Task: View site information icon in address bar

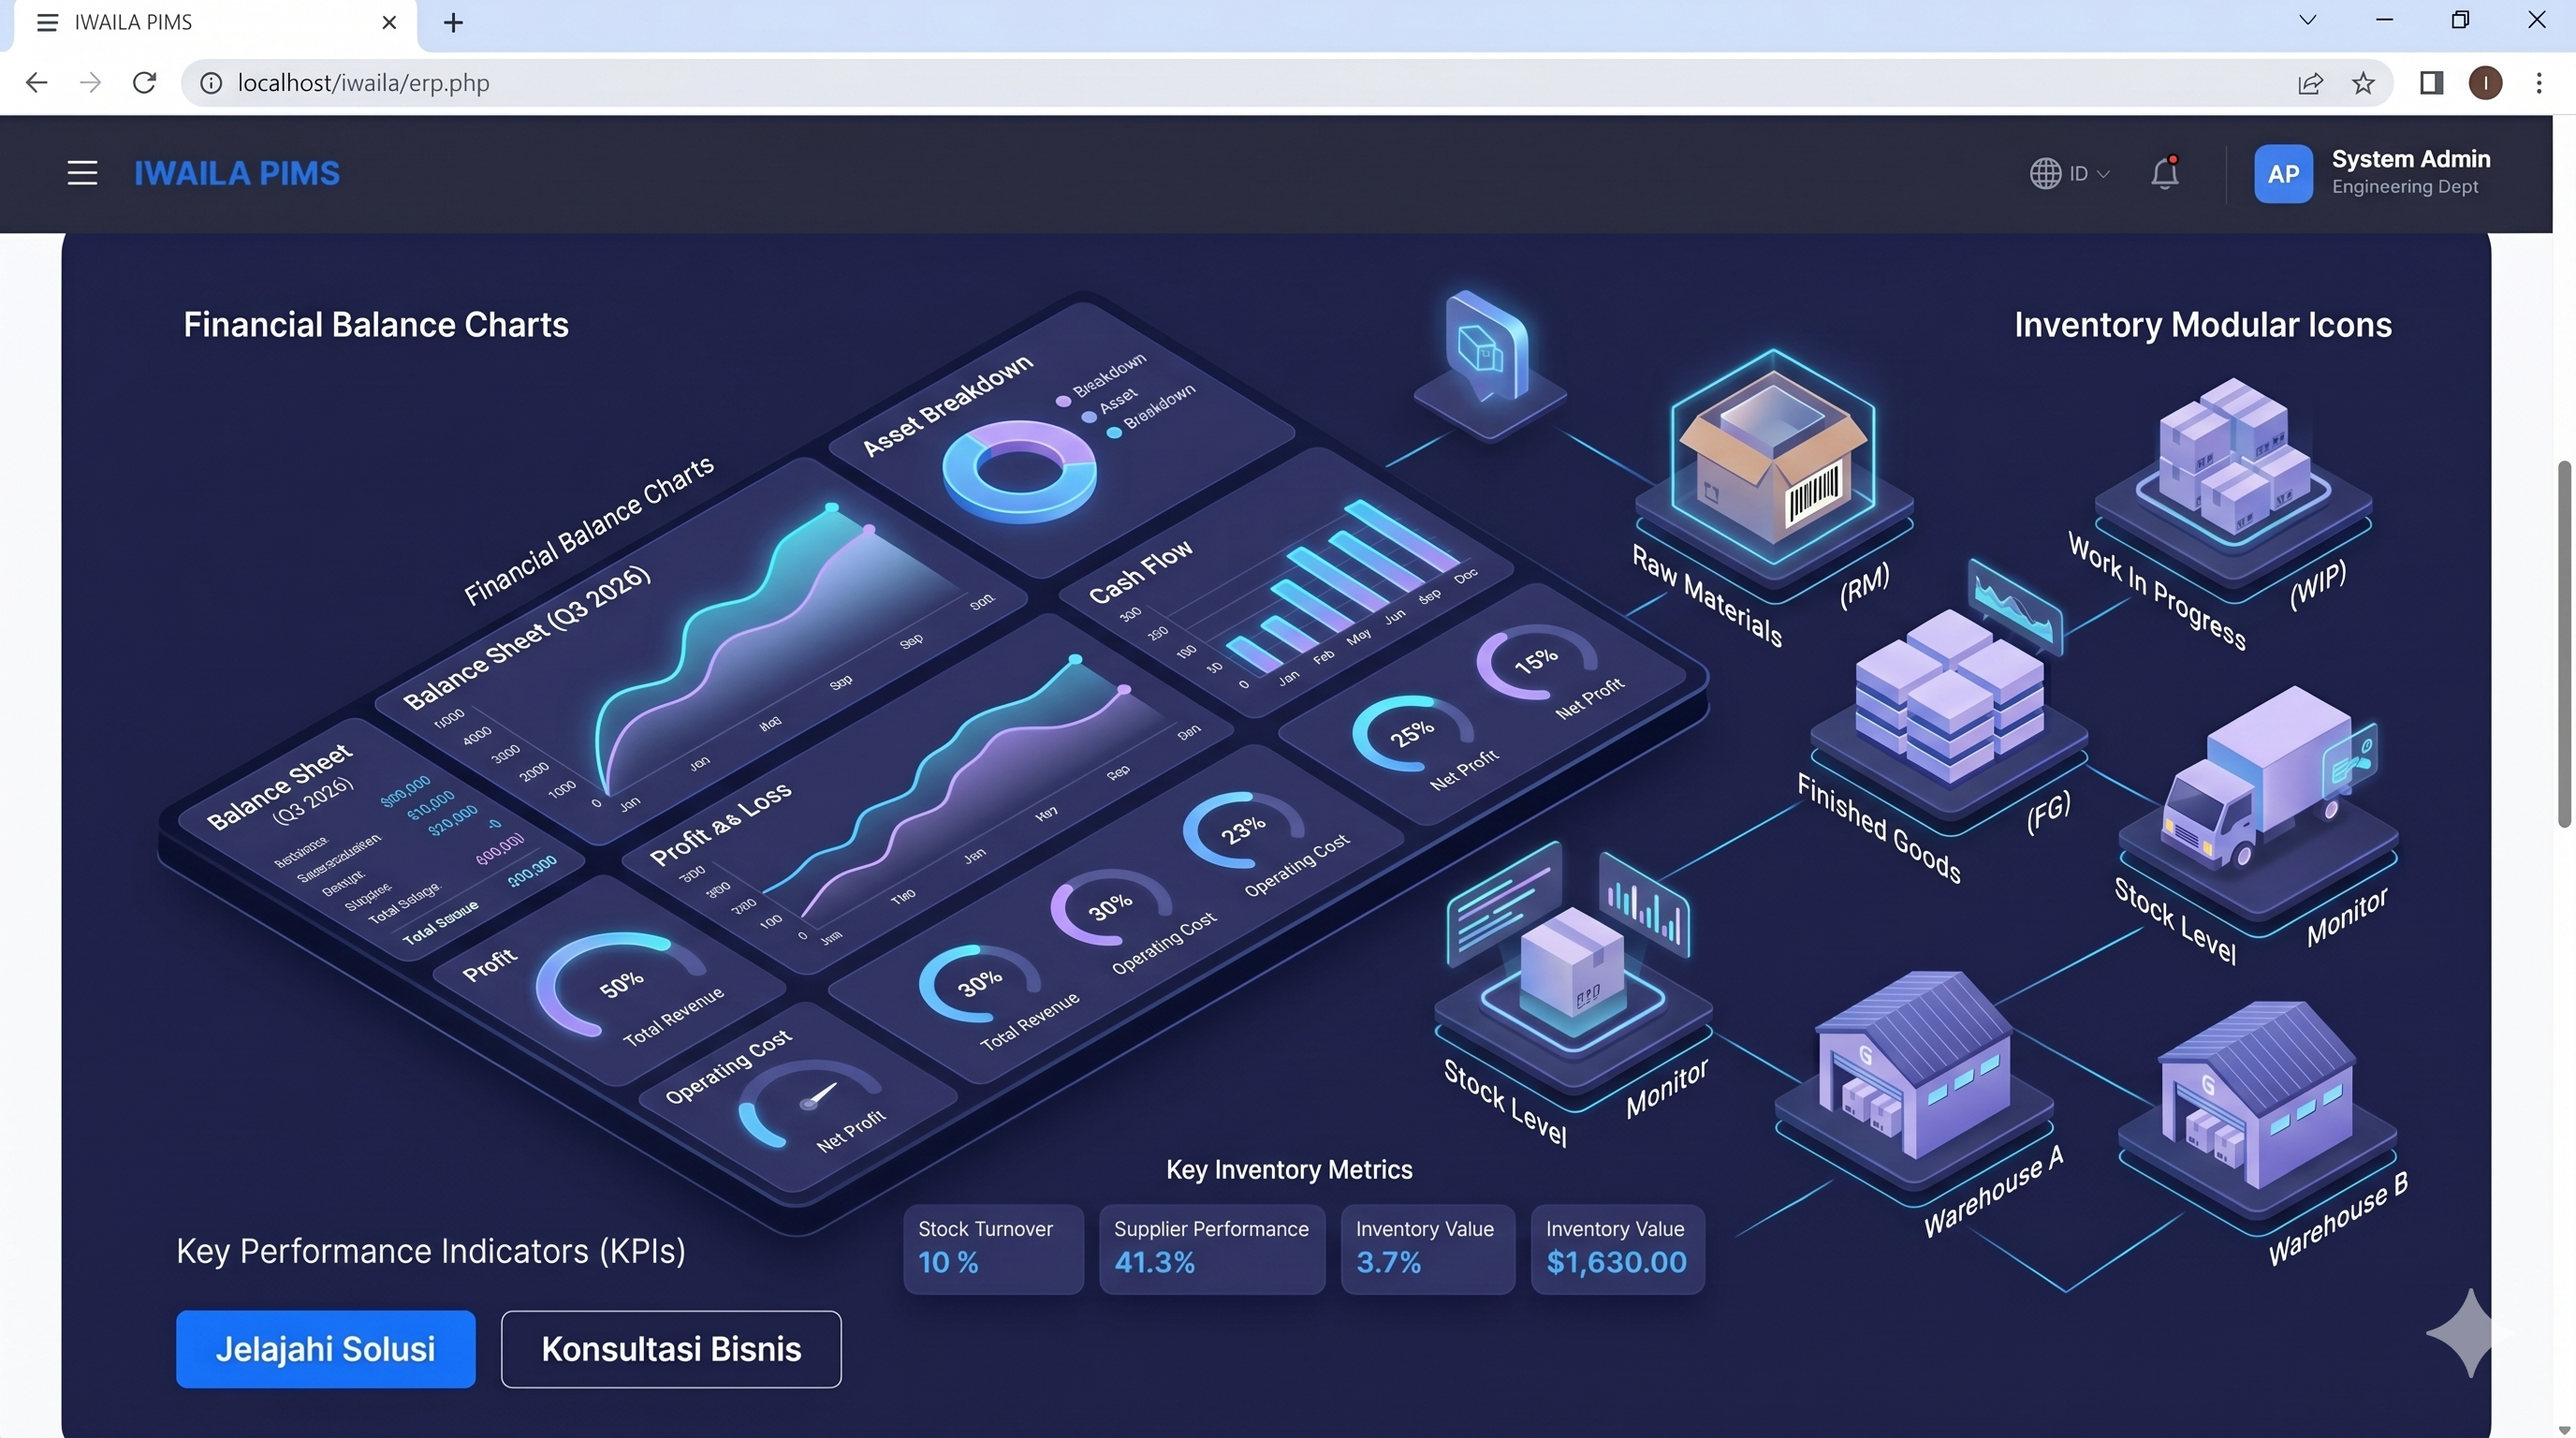Action: [x=211, y=83]
